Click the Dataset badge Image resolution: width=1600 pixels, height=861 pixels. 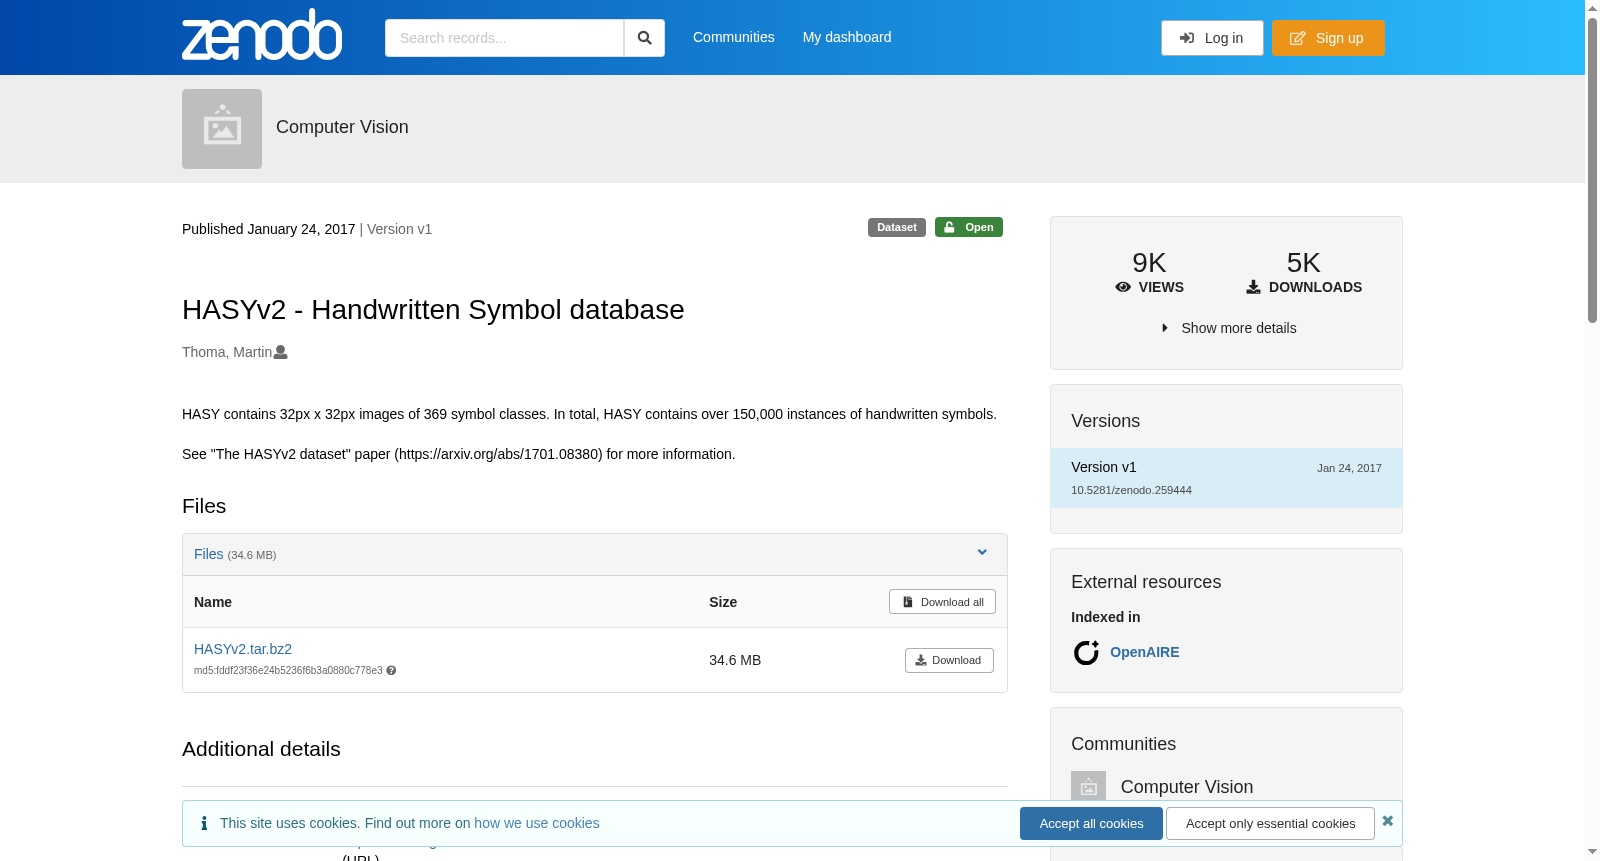pos(897,227)
